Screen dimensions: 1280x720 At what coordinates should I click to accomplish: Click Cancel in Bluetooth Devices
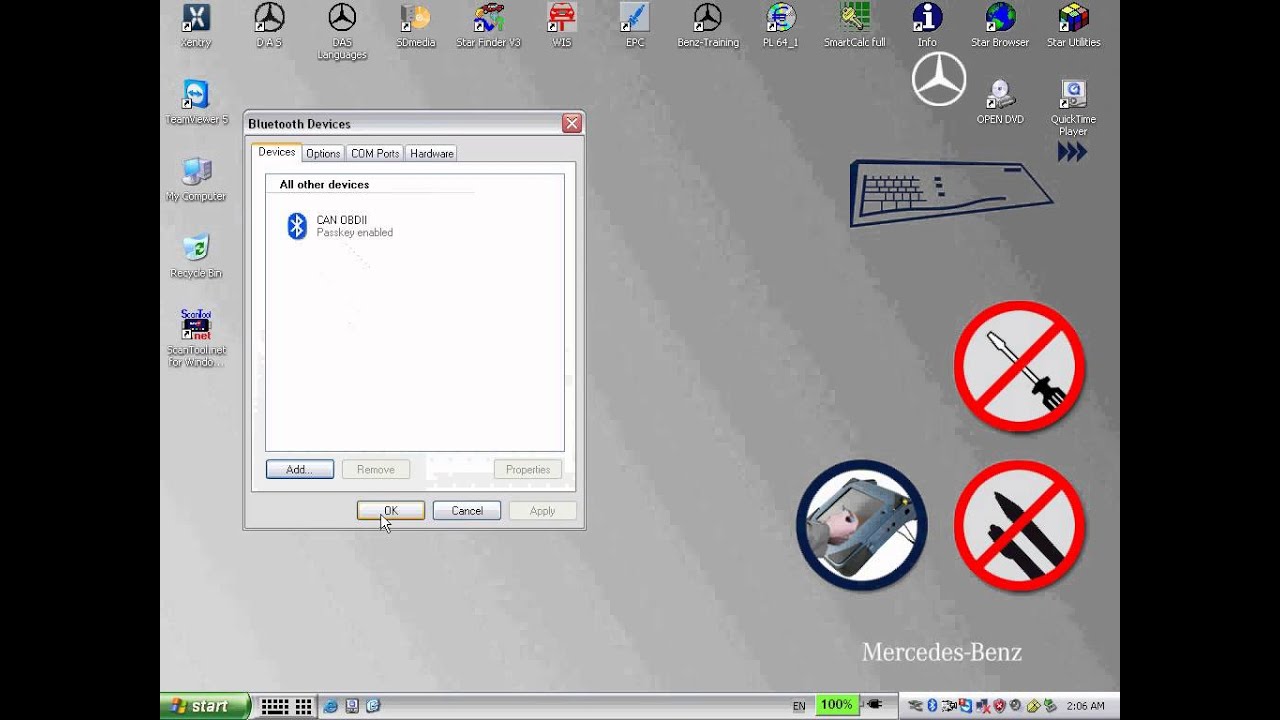point(467,510)
